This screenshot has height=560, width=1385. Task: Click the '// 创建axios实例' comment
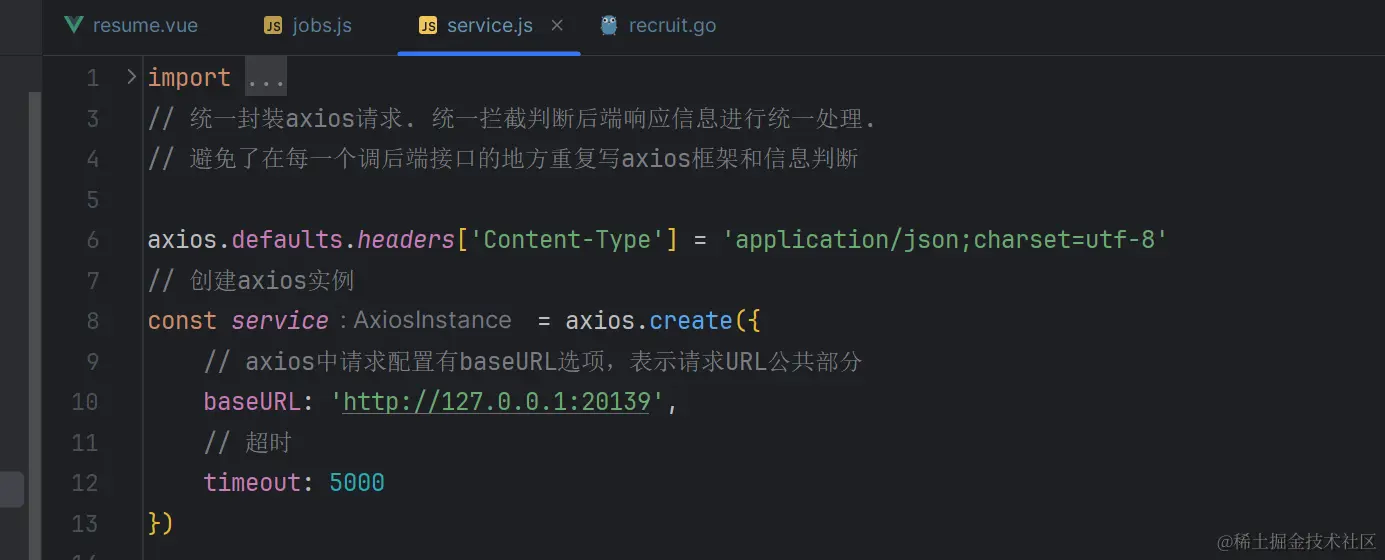click(x=251, y=281)
